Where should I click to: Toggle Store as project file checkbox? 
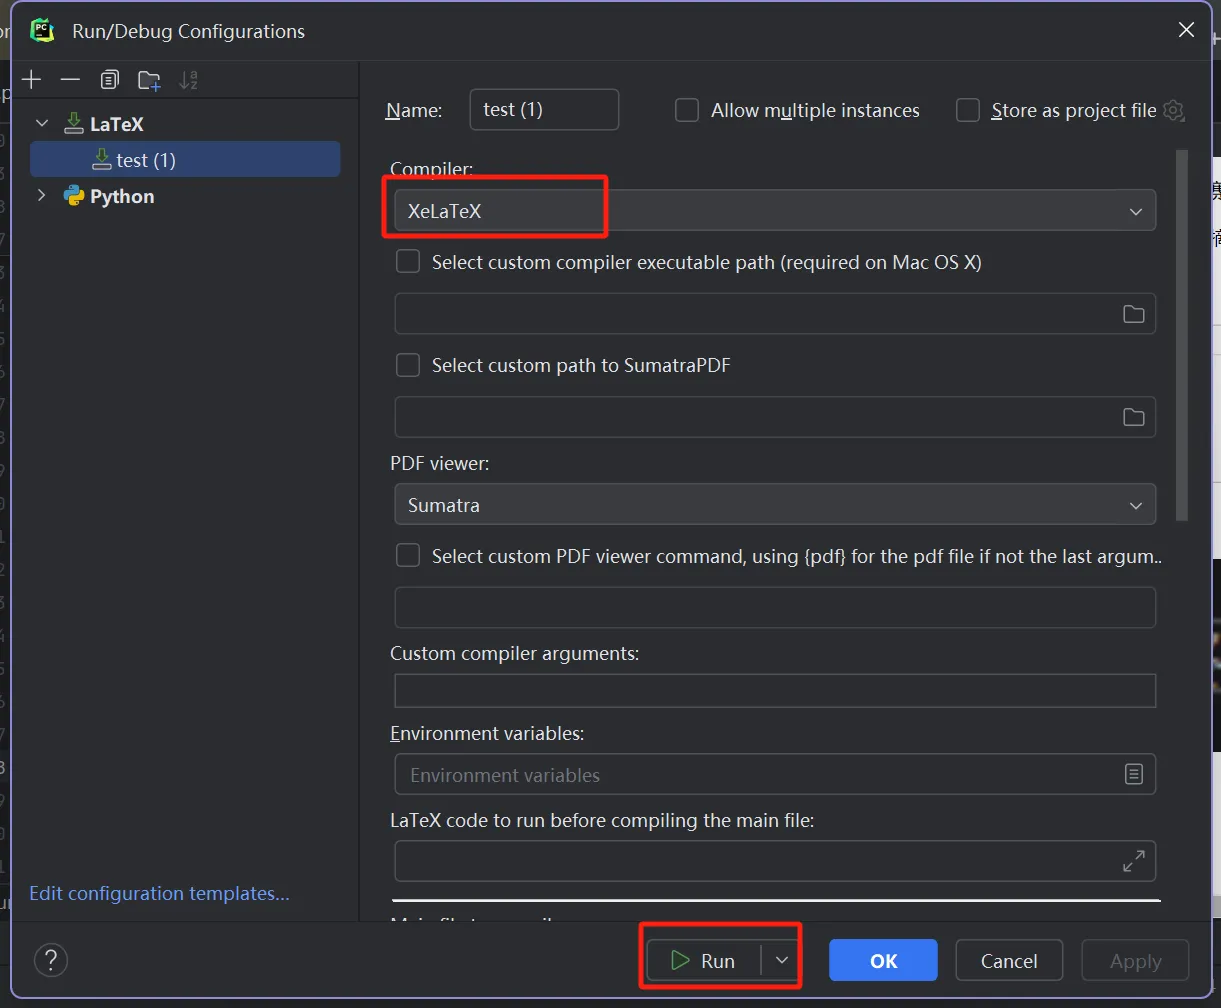tap(968, 110)
